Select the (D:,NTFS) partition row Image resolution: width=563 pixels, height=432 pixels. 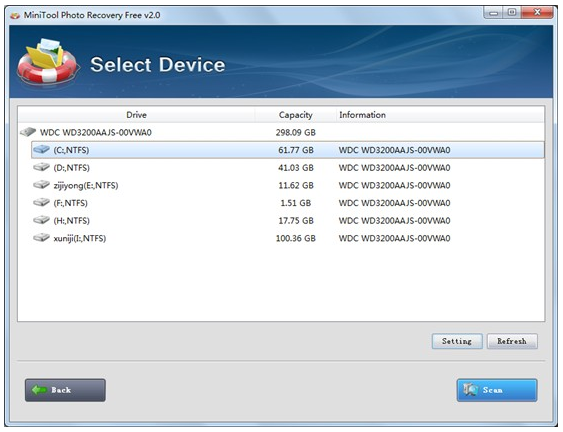click(288, 167)
